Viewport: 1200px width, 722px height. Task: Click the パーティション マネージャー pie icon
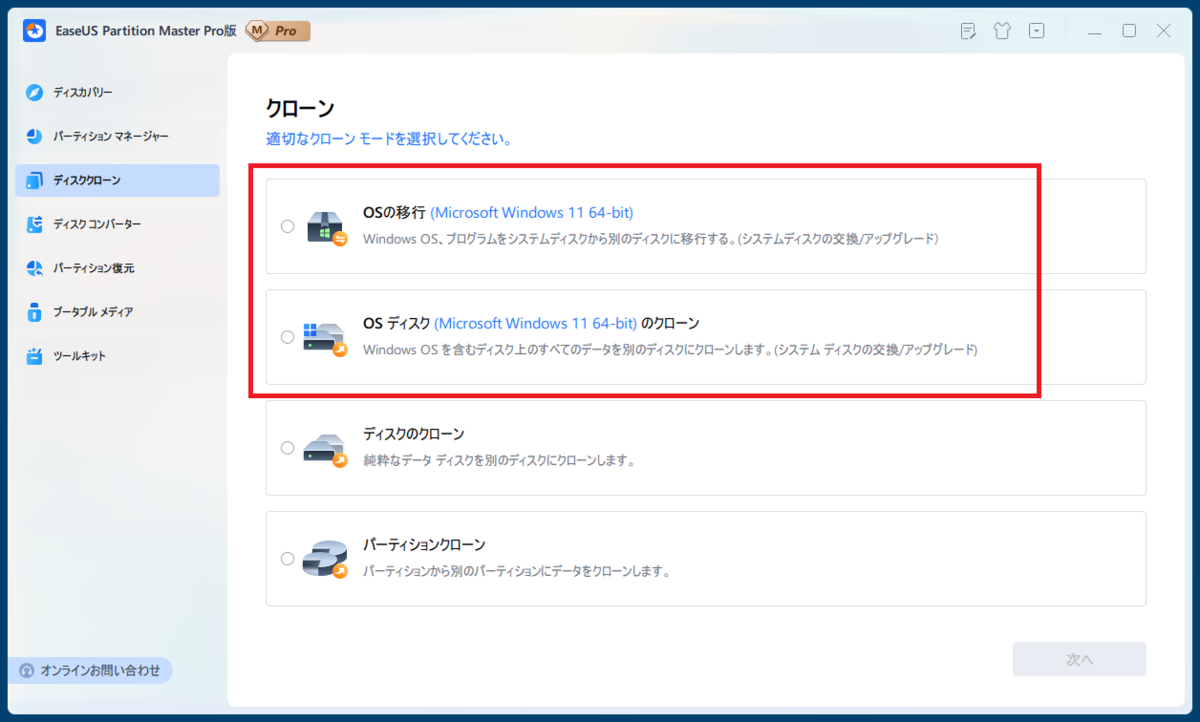pyautogui.click(x=35, y=136)
